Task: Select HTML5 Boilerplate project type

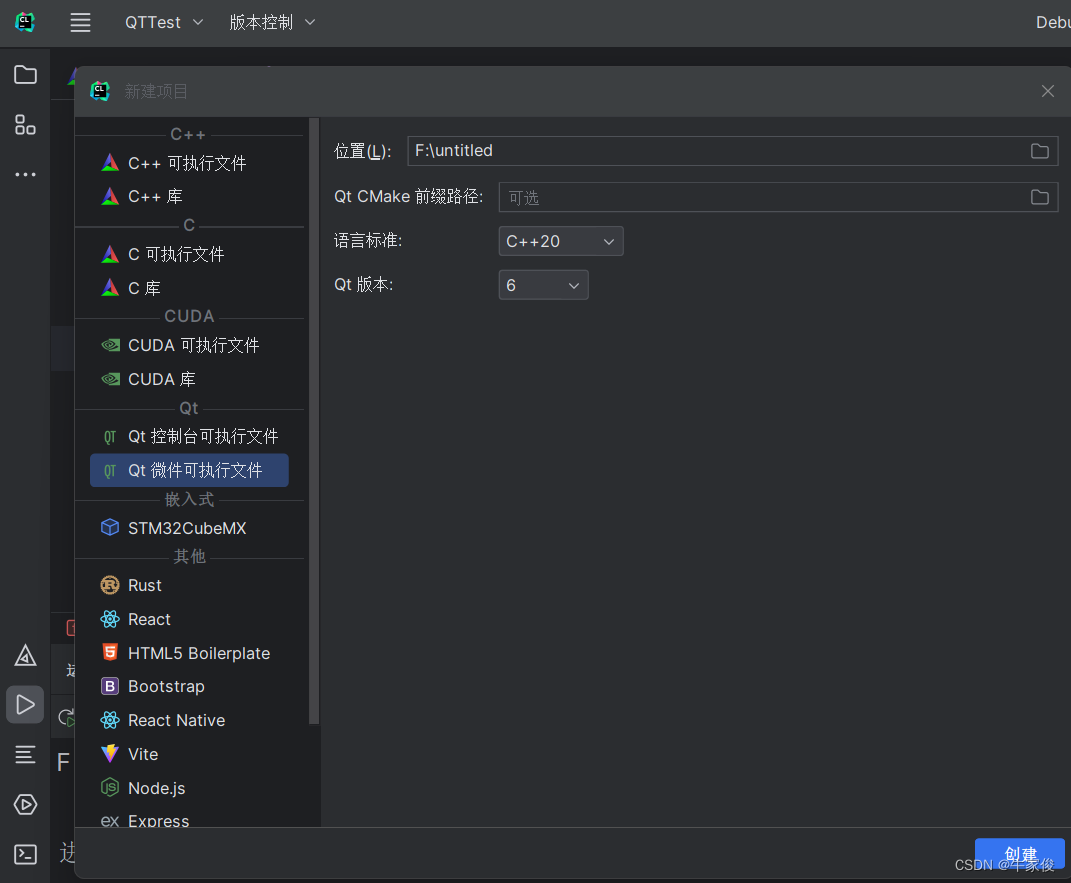Action: coord(189,653)
